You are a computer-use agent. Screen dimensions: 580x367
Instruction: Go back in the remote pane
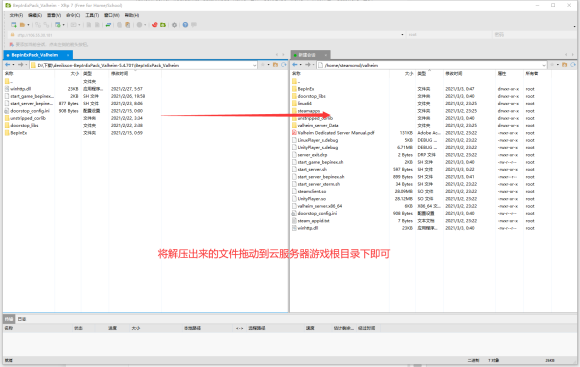(x=295, y=65)
